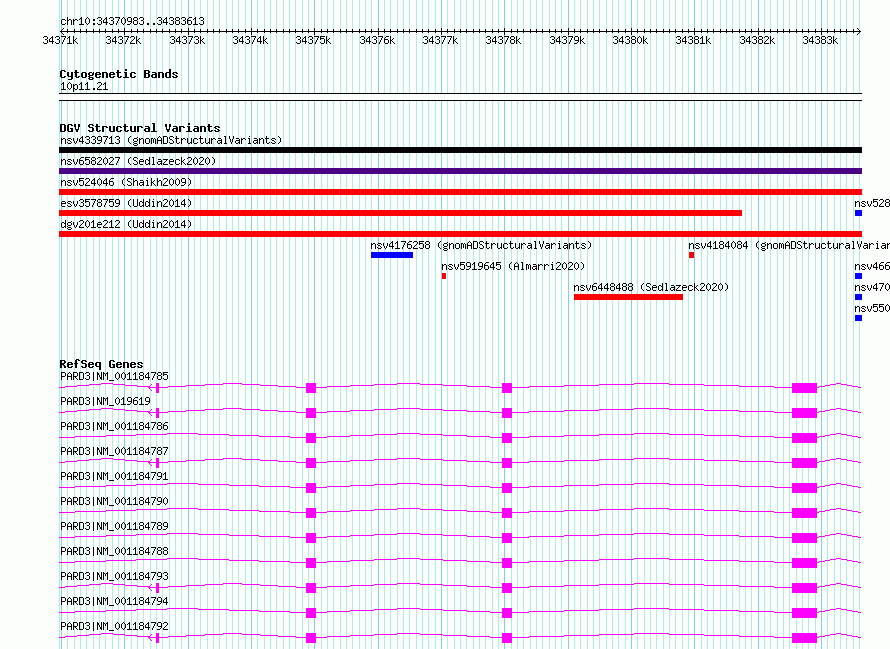This screenshot has width=890, height=649.
Task: Click the blue nsv4176258 variant bar
Action: point(392,255)
